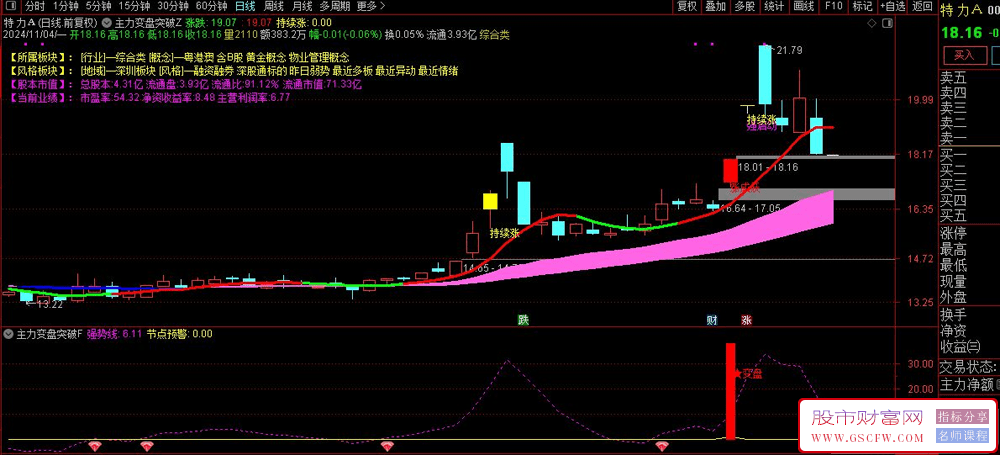Open the 统计 statistics tool
Viewport: 1000px width, 455px height.
click(x=774, y=6)
